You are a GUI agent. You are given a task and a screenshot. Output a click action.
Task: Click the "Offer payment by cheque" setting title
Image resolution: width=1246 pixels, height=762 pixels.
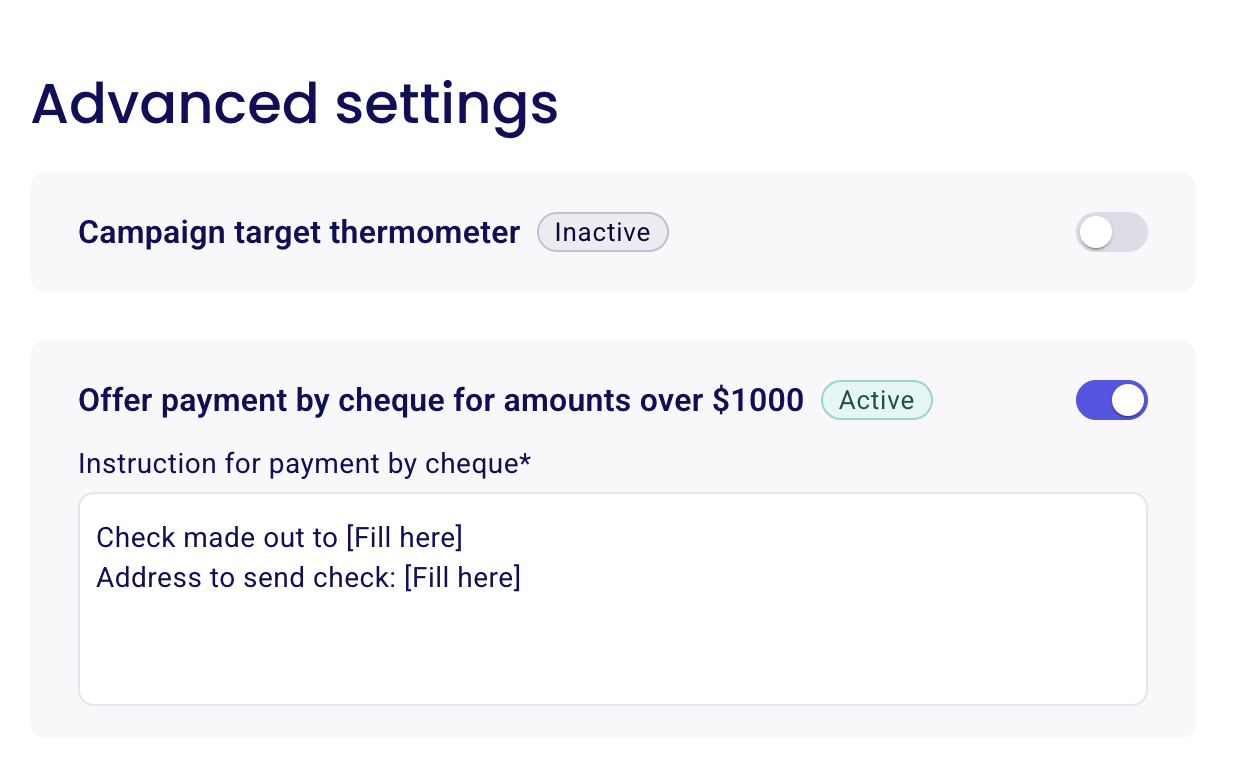[x=440, y=400]
